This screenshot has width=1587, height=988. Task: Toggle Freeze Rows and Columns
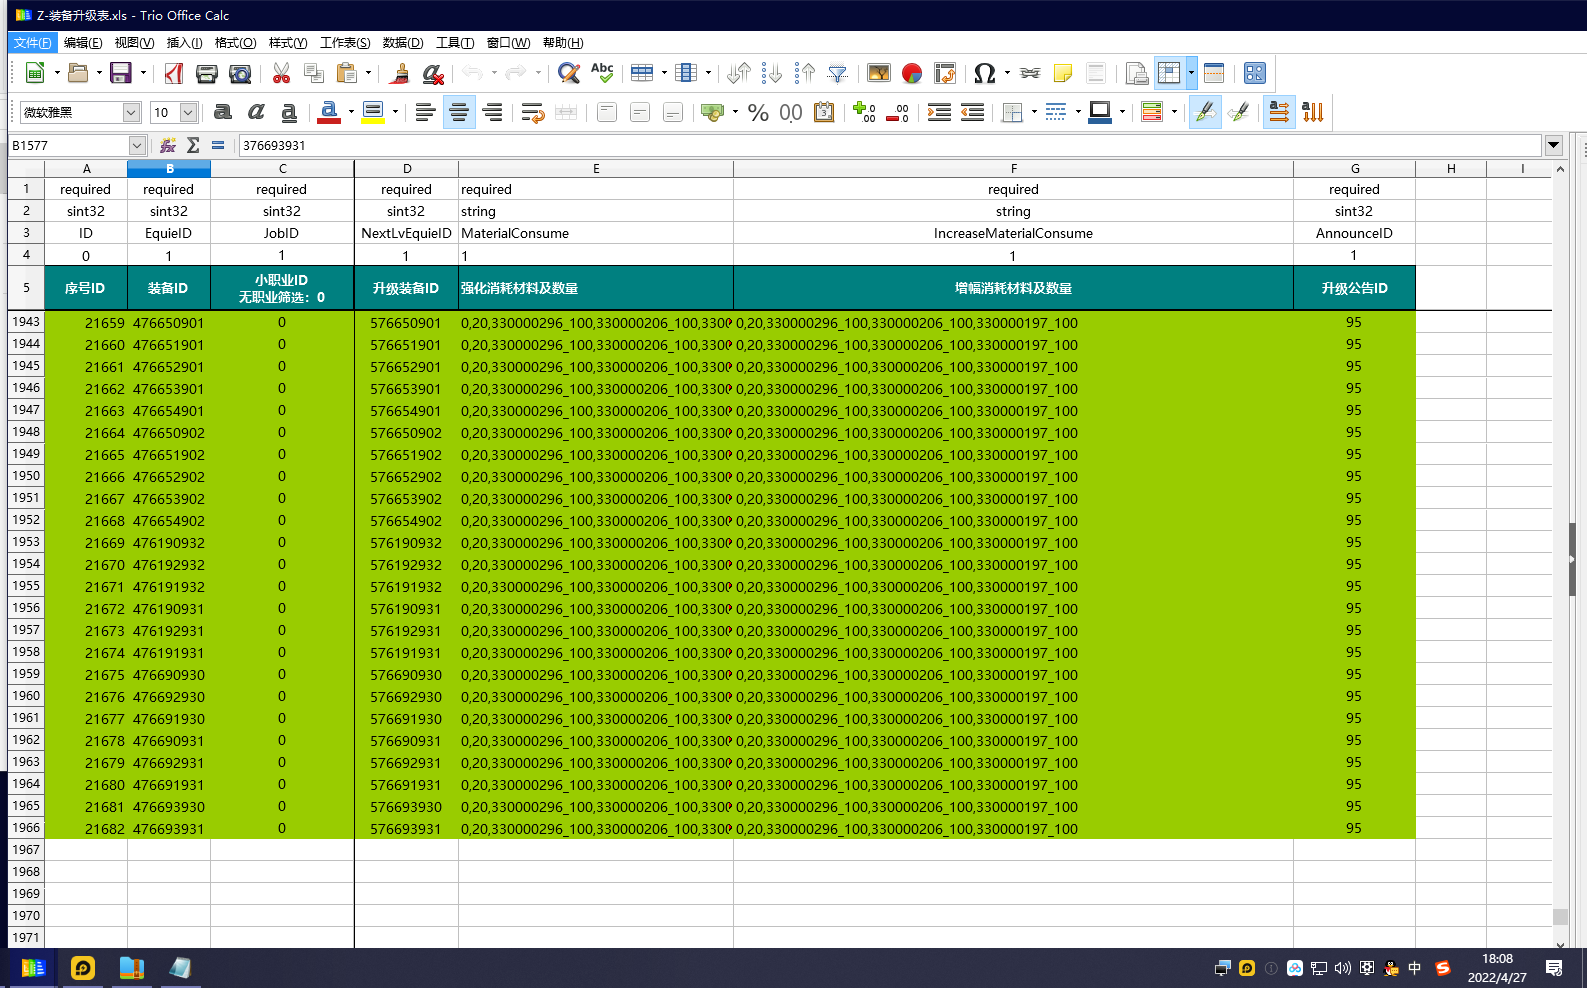(x=1169, y=73)
